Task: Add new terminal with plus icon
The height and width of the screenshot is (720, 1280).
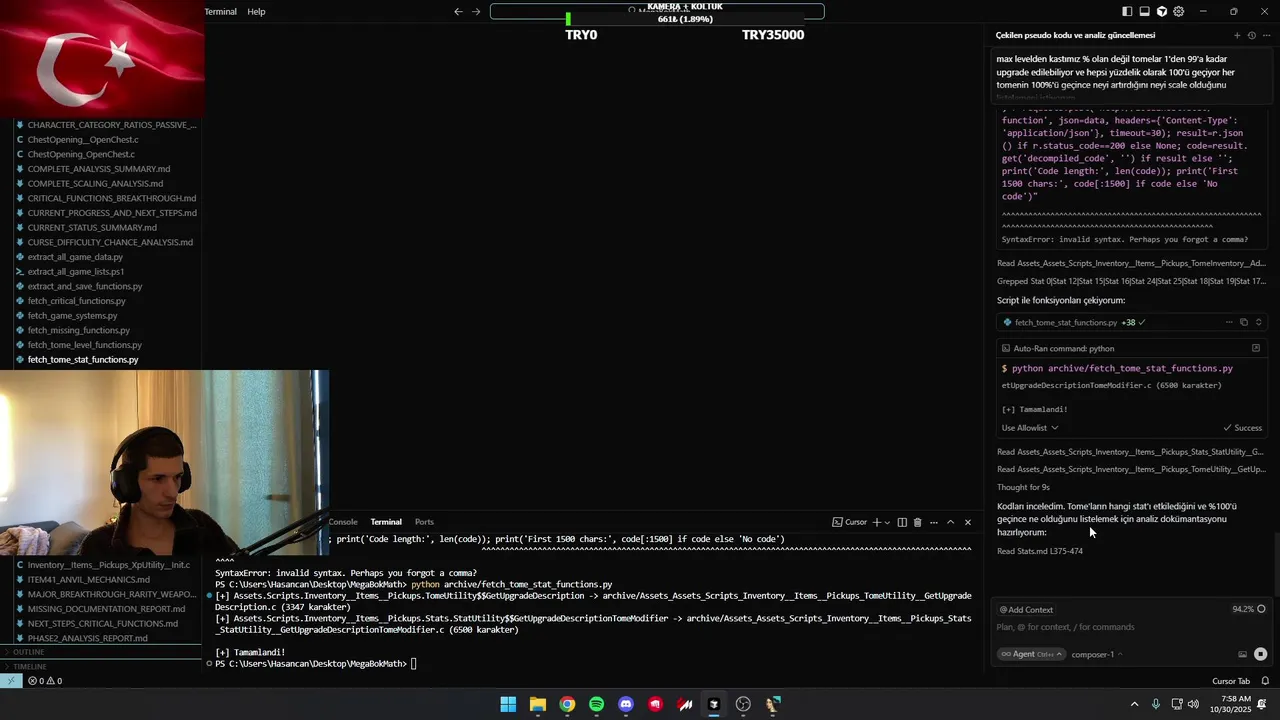Action: (x=877, y=522)
